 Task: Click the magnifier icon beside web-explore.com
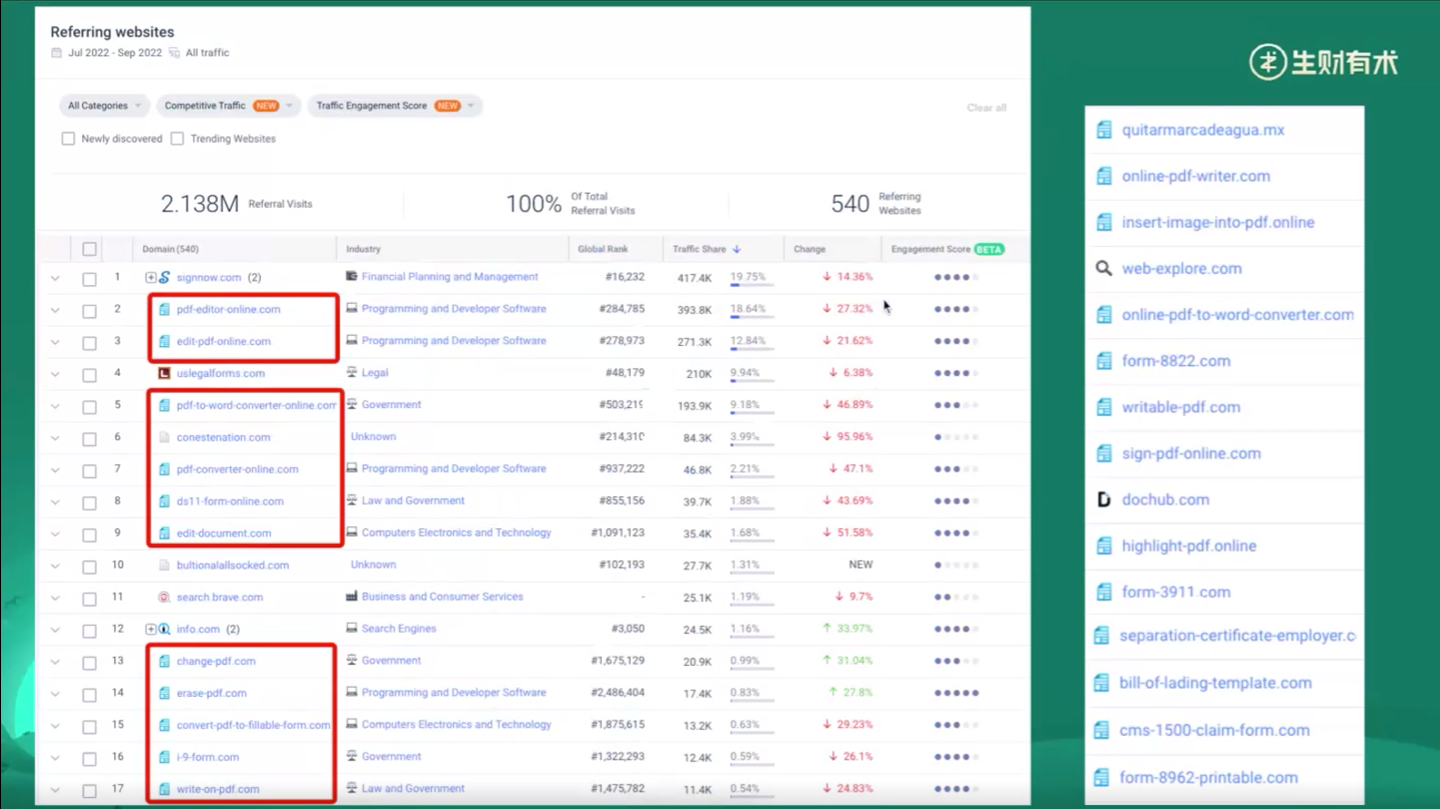tap(1104, 268)
